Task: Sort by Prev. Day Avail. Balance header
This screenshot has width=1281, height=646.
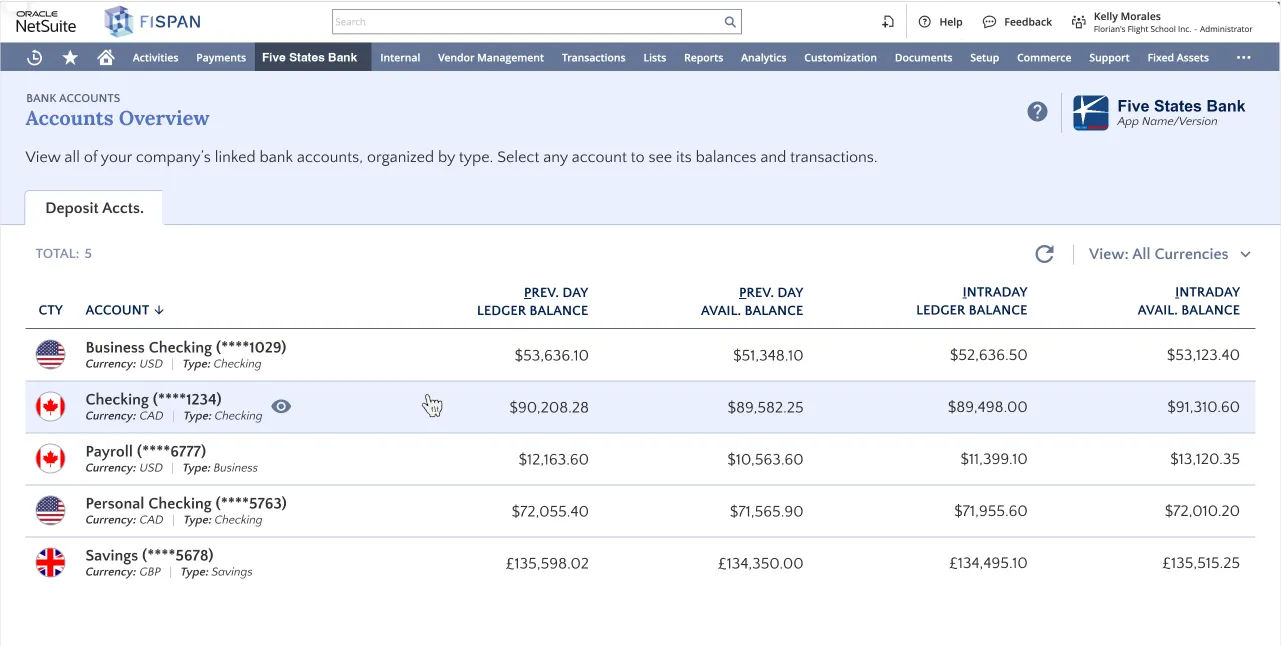Action: click(752, 301)
